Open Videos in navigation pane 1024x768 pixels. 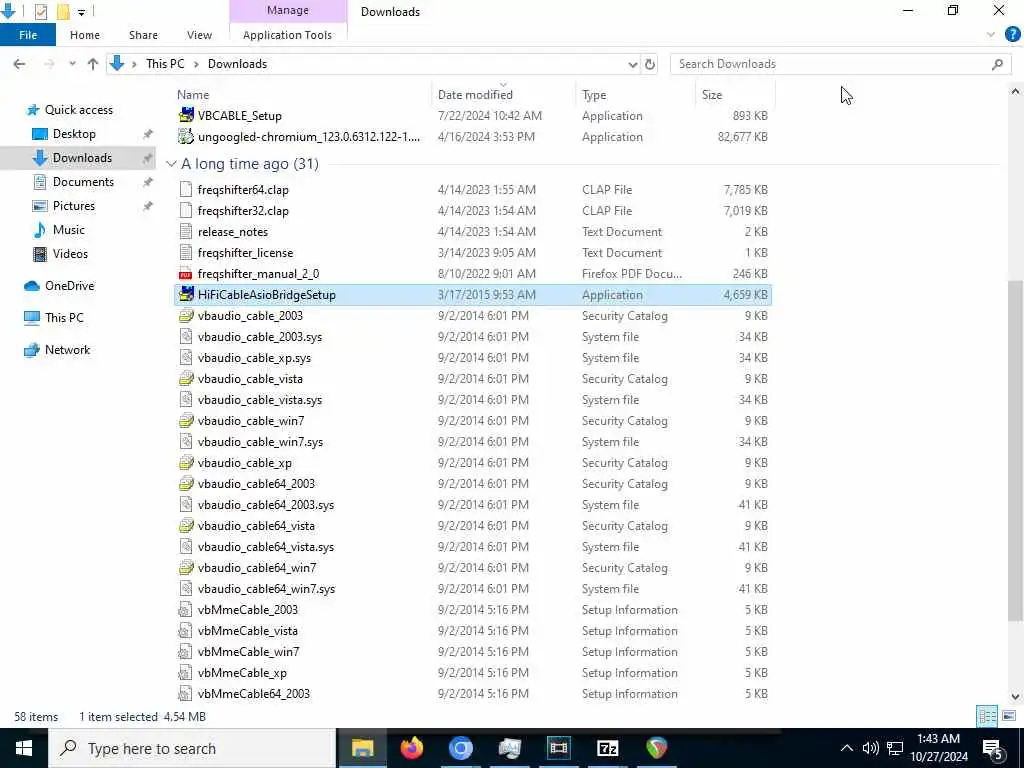(70, 254)
